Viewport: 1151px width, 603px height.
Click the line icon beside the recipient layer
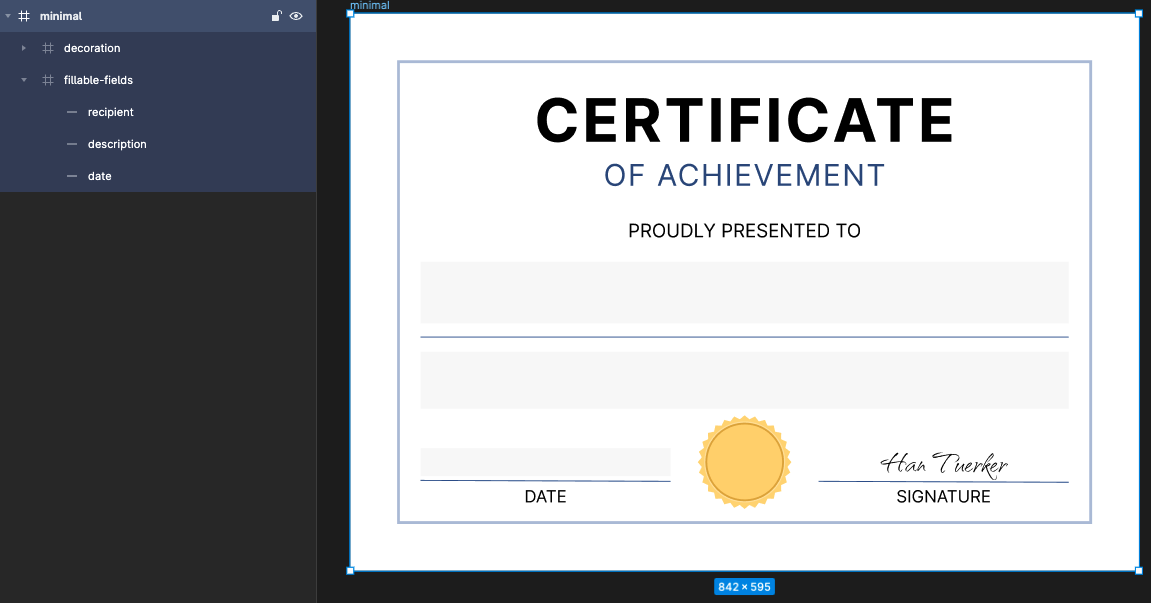pyautogui.click(x=72, y=112)
